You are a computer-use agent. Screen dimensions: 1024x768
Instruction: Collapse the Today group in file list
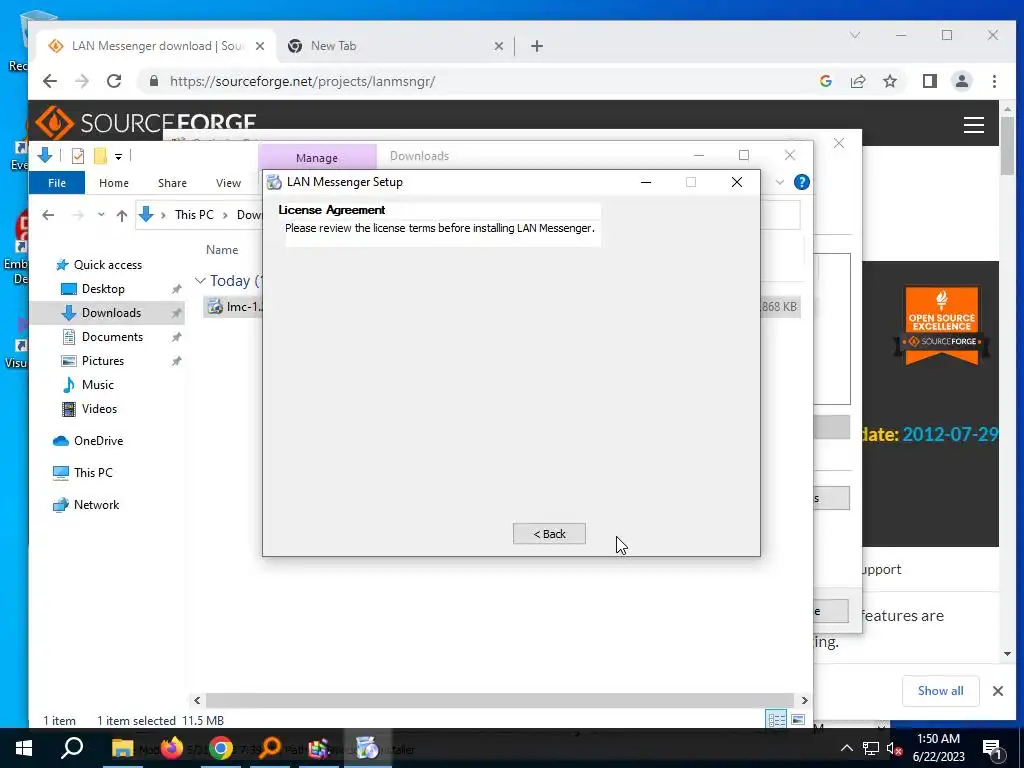200,281
